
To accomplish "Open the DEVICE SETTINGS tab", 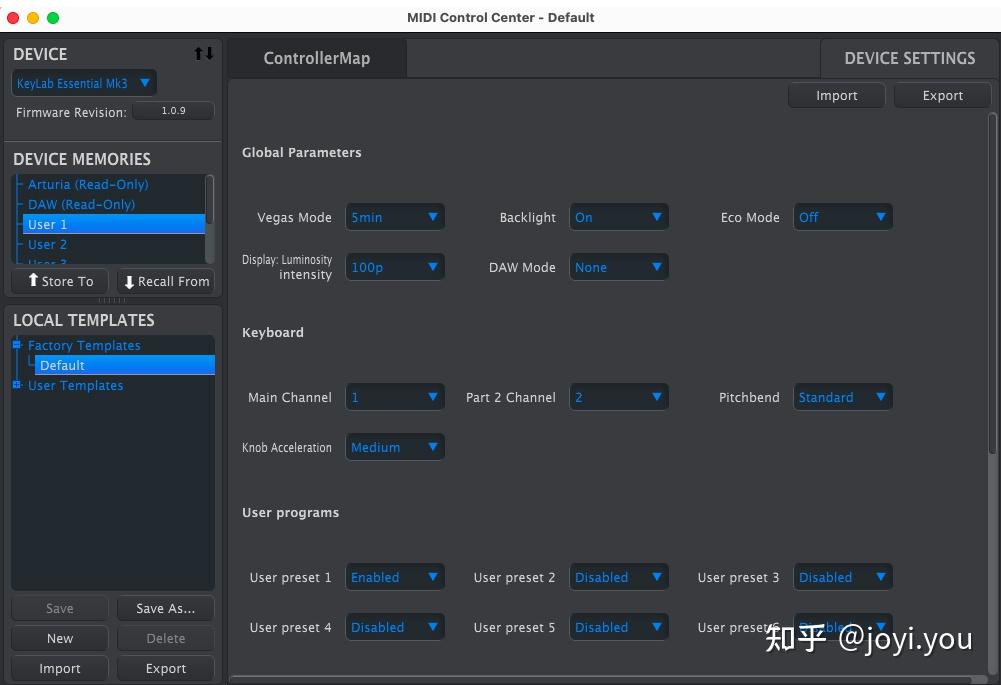I will pyautogui.click(x=909, y=58).
